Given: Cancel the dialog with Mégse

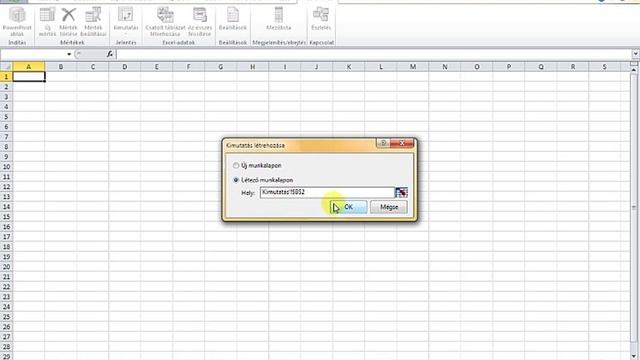Looking at the screenshot, I should pyautogui.click(x=389, y=207).
